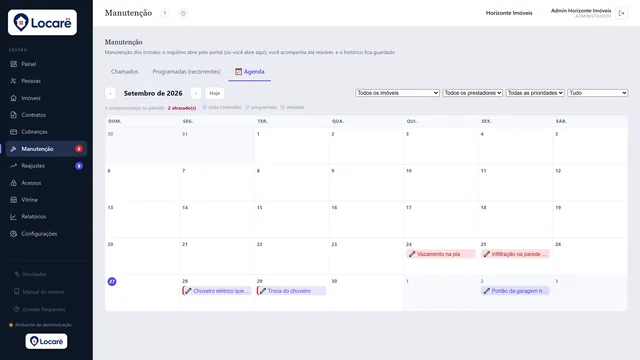
Task: Open Cobranças in the sidebar
Action: [46, 132]
